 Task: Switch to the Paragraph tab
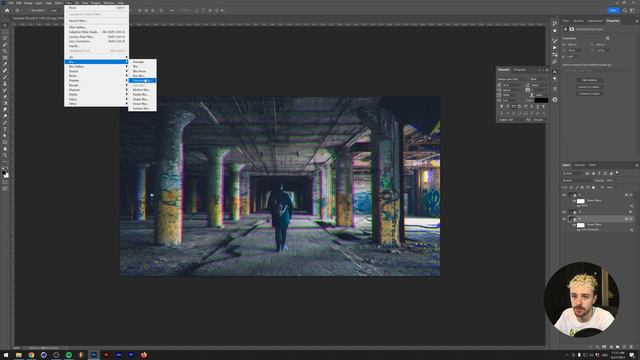pos(520,70)
